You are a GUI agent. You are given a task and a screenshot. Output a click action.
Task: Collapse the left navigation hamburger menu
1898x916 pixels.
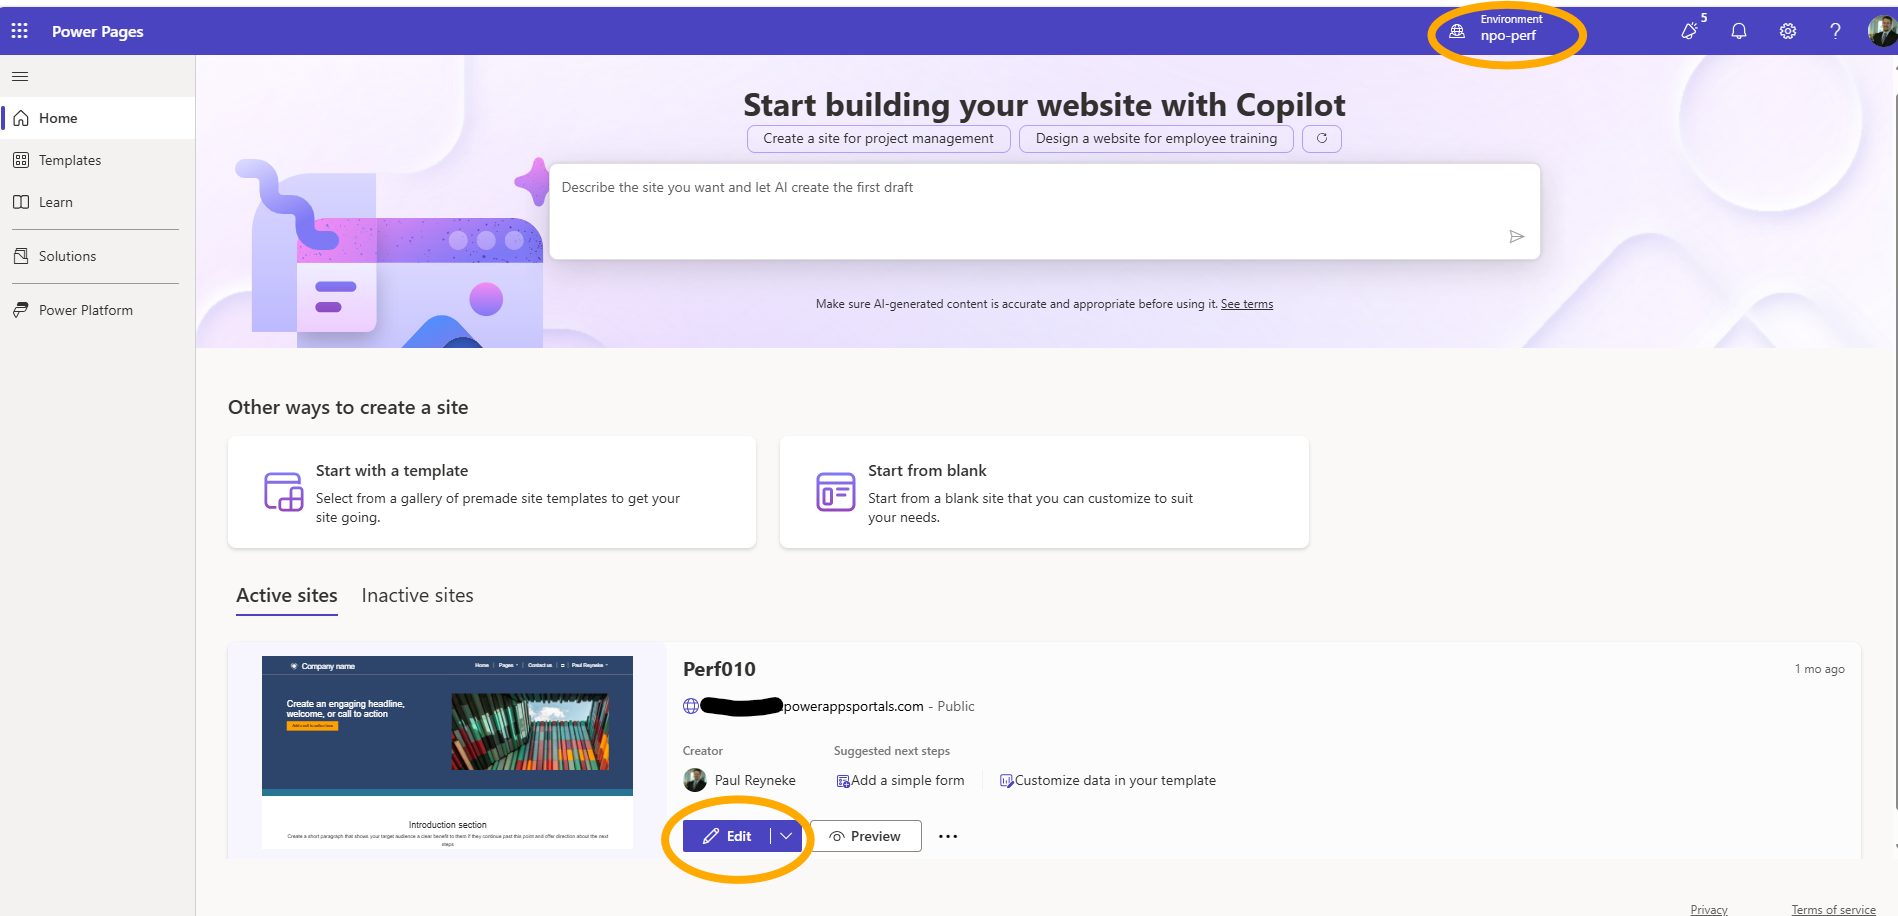pyautogui.click(x=20, y=76)
